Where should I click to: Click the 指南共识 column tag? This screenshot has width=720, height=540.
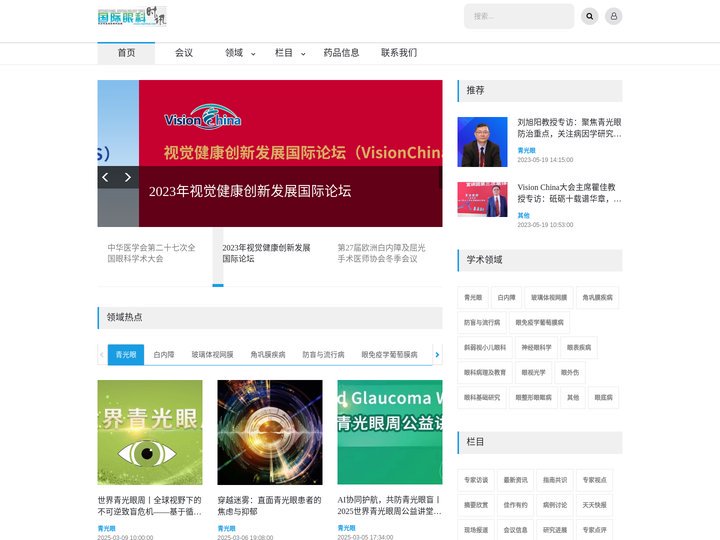coord(555,480)
